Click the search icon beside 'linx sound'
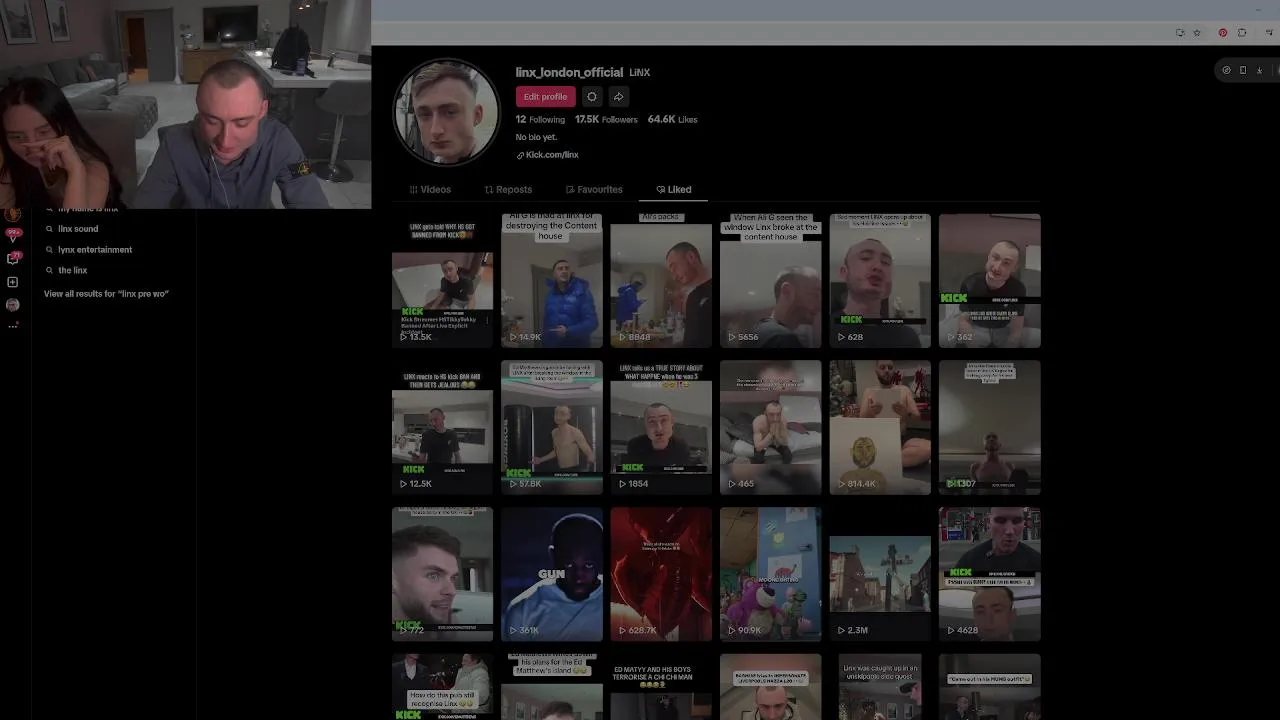Viewport: 1280px width, 720px height. [x=49, y=229]
